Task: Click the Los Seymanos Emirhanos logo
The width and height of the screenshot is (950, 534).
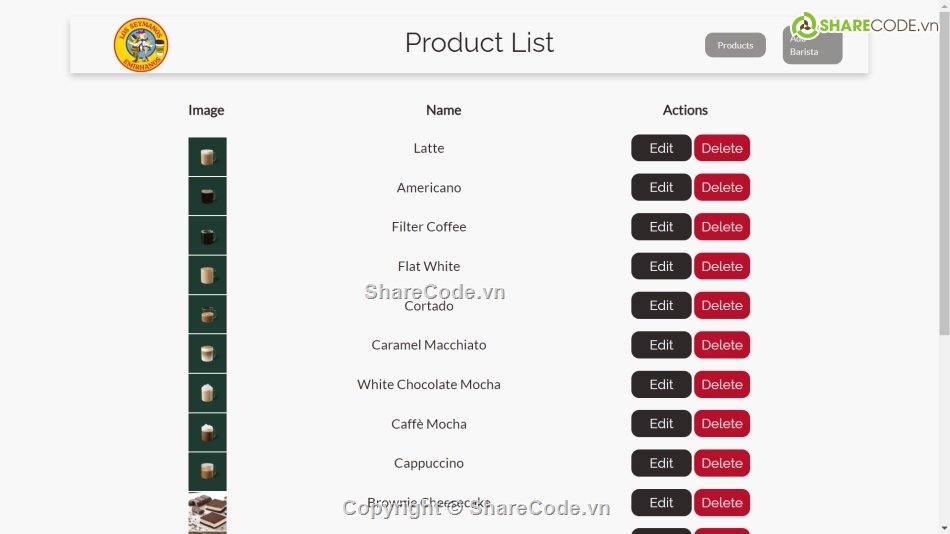Action: (141, 45)
